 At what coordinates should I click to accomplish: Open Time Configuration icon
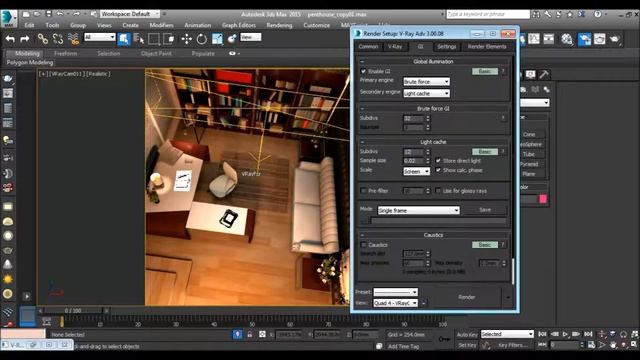(591, 344)
